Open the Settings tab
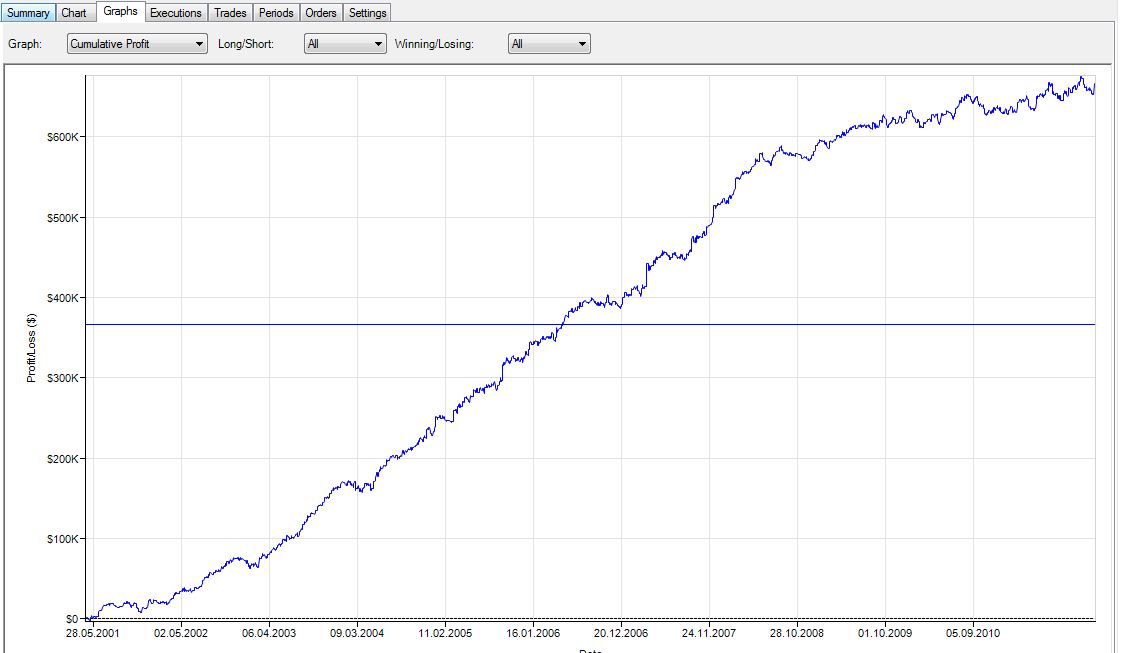Viewport: 1121px width, 653px height. (x=368, y=13)
